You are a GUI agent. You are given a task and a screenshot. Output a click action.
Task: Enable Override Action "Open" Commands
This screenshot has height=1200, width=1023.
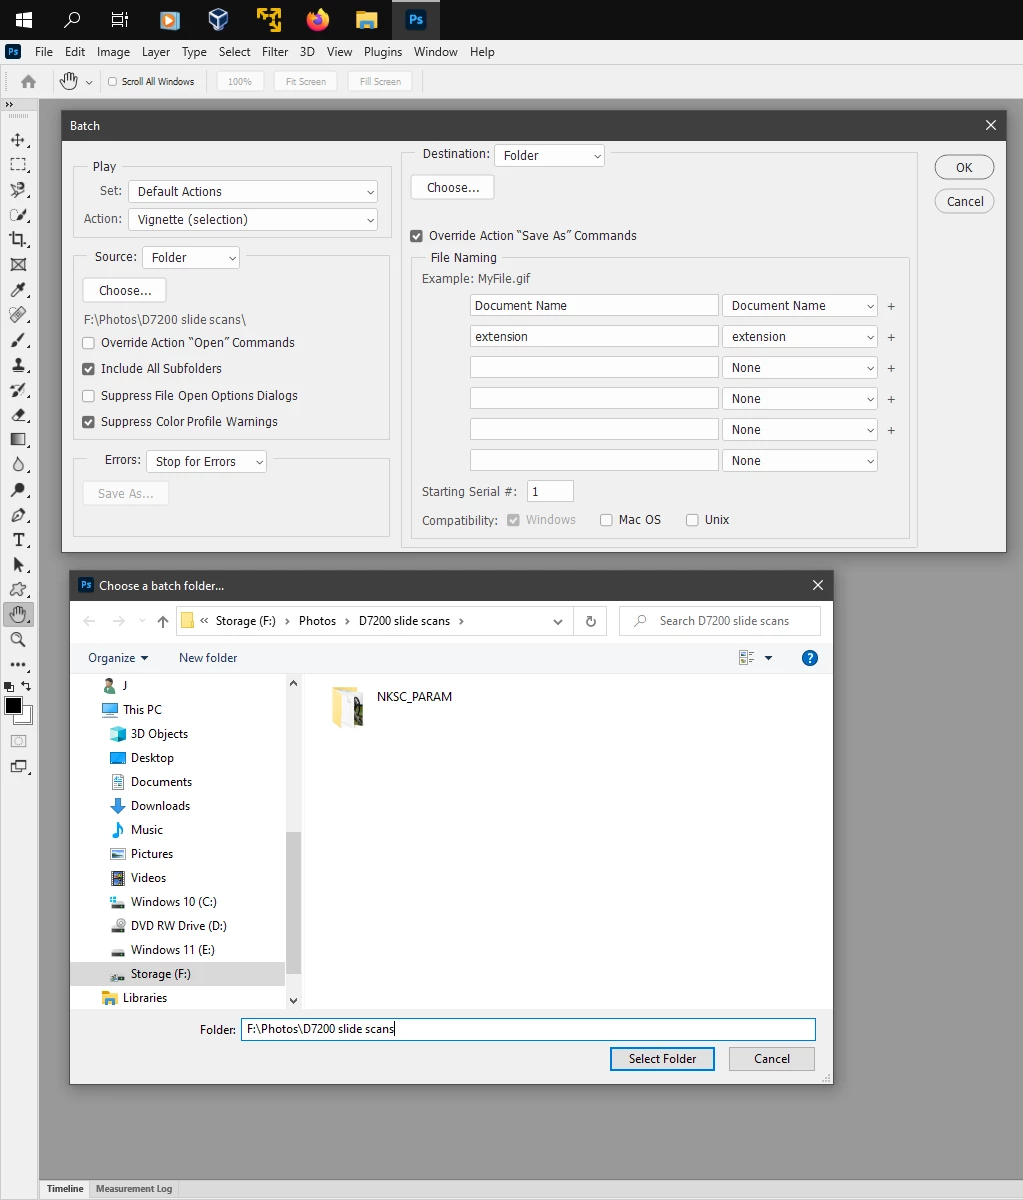click(89, 343)
